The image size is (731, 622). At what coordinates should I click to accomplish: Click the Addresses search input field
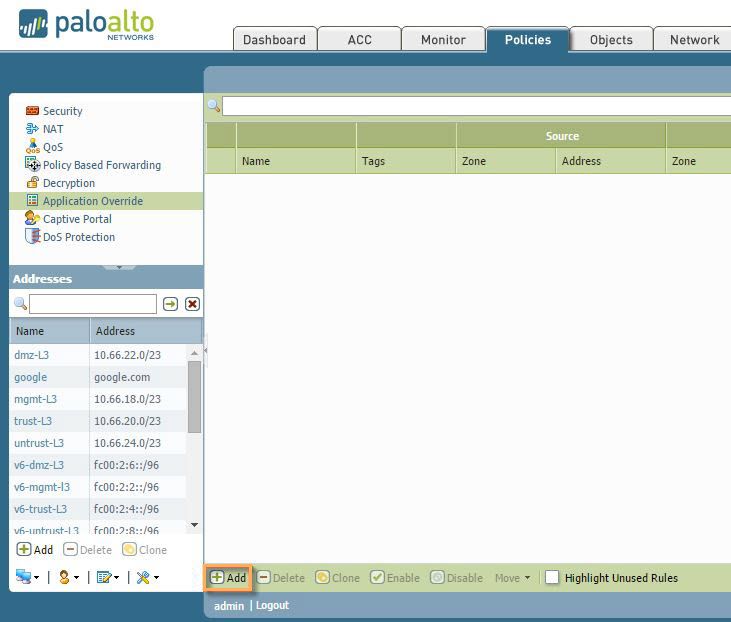tap(93, 304)
